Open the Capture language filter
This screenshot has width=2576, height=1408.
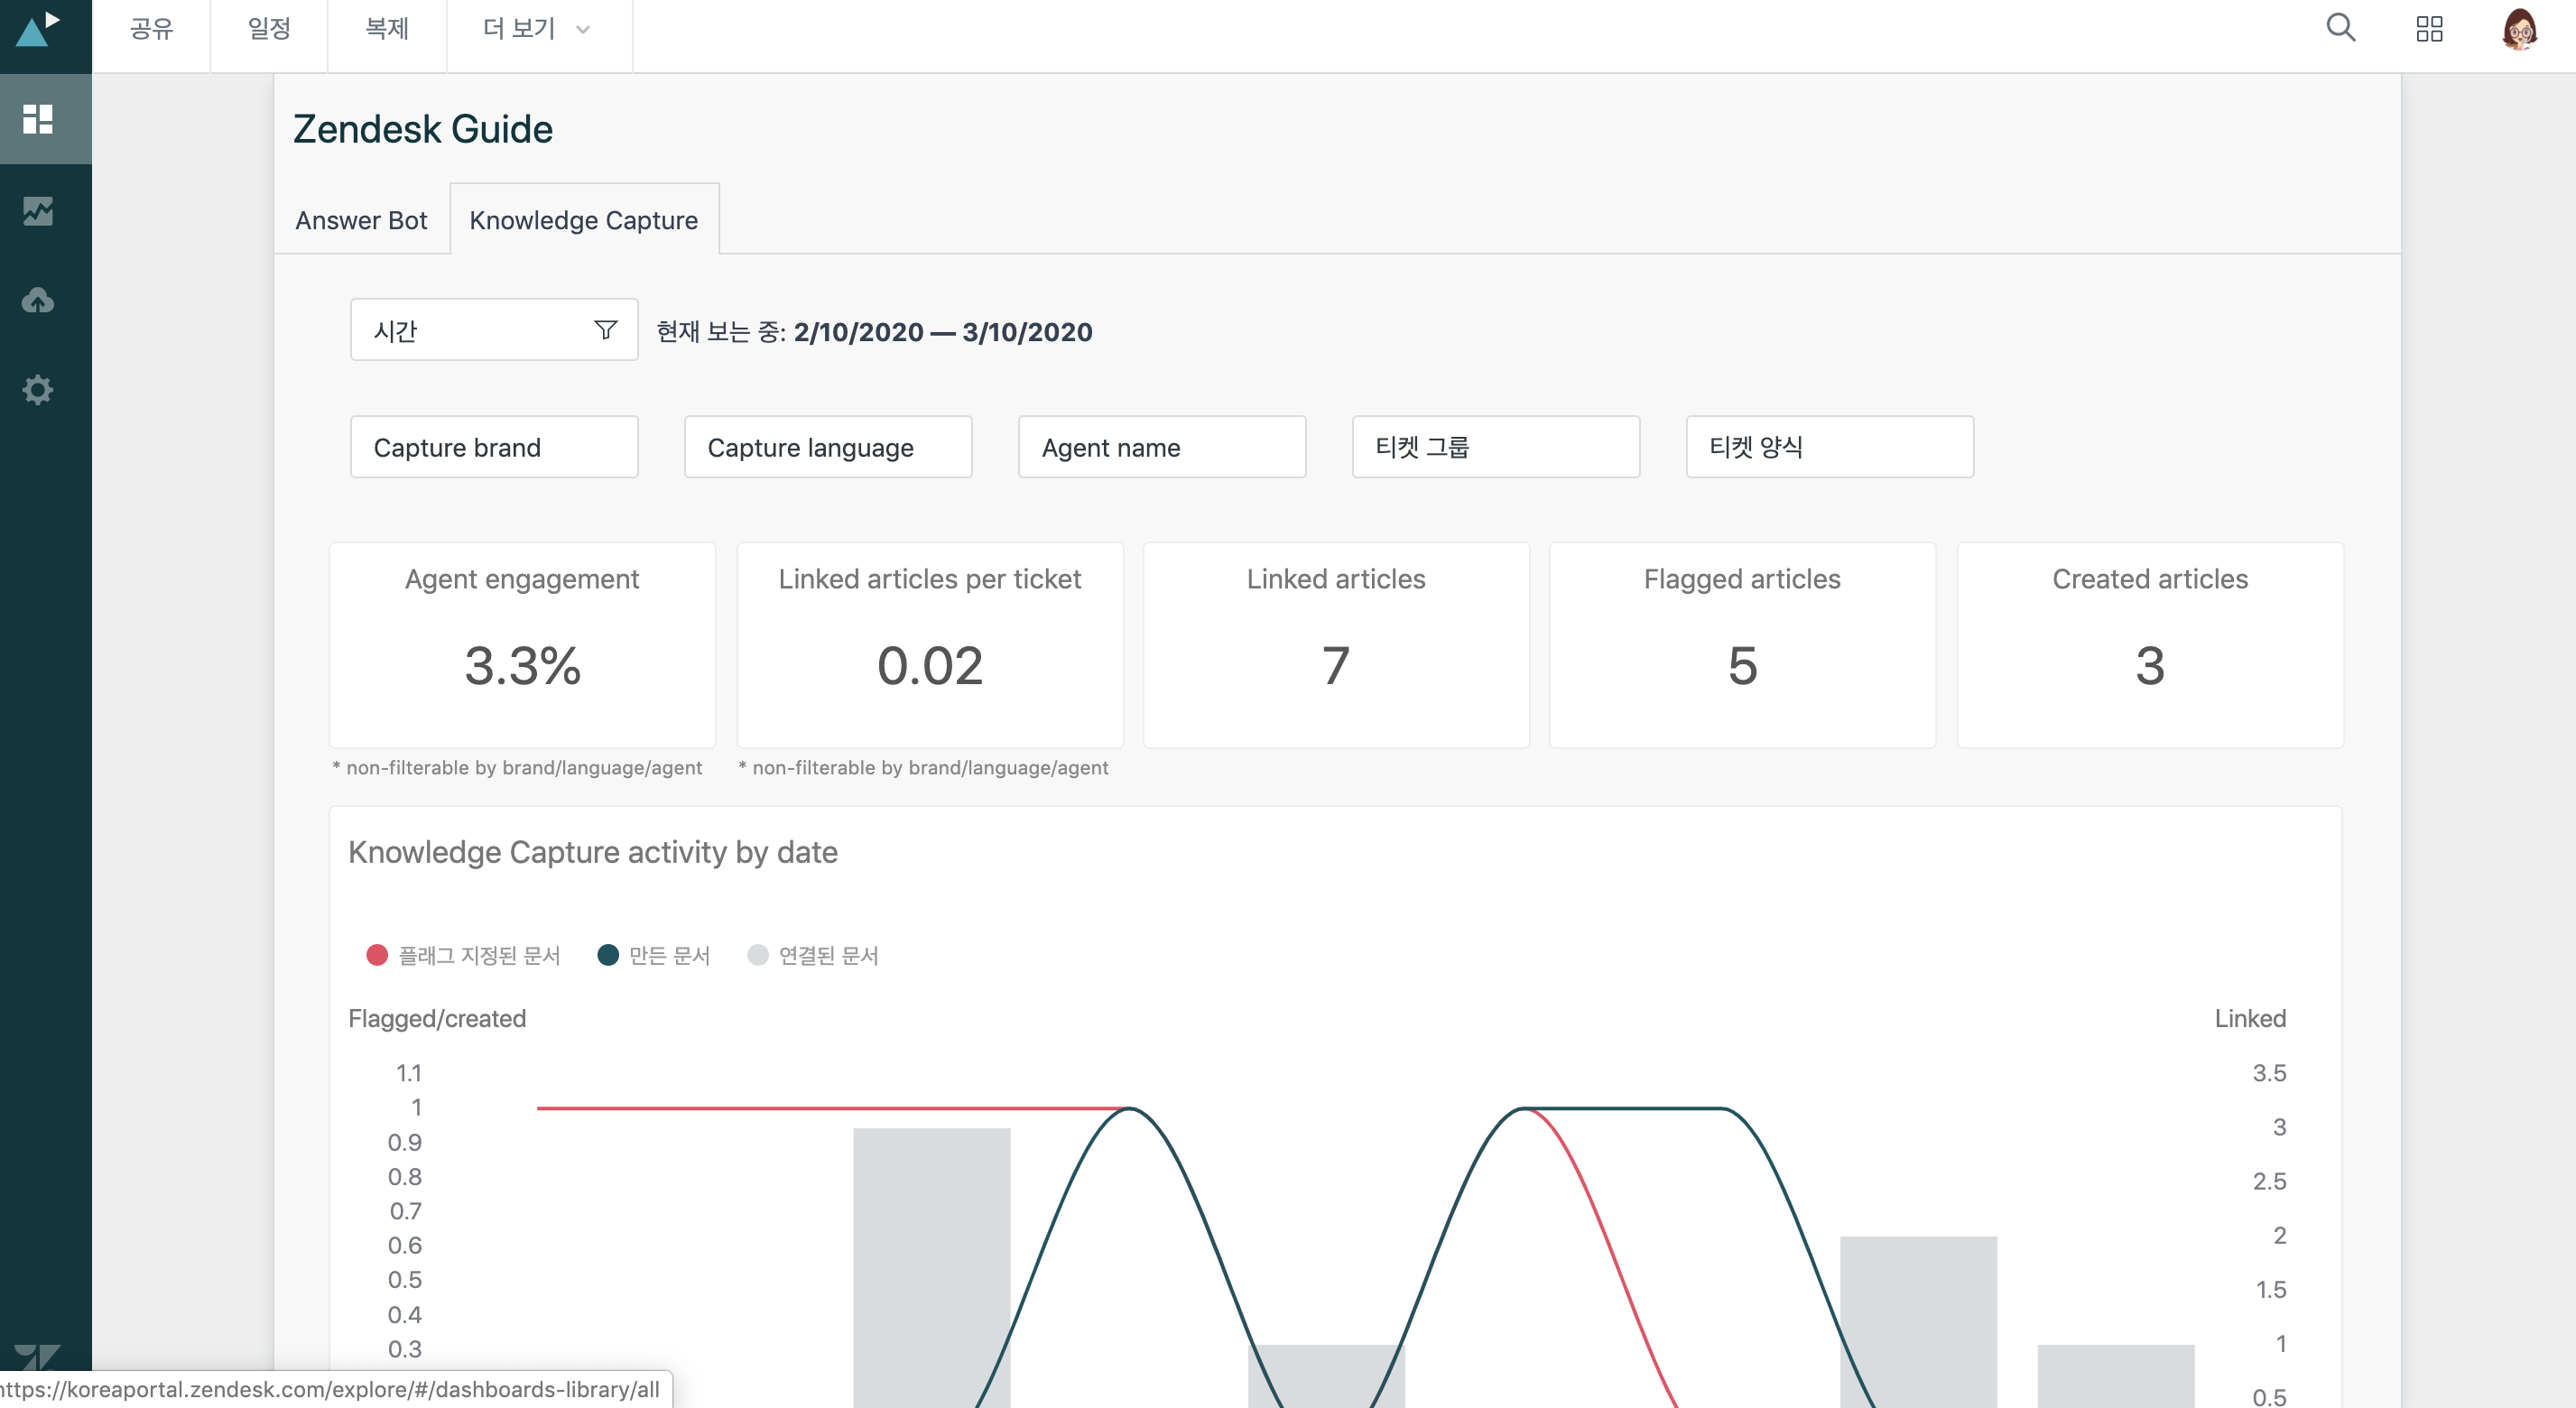point(828,447)
